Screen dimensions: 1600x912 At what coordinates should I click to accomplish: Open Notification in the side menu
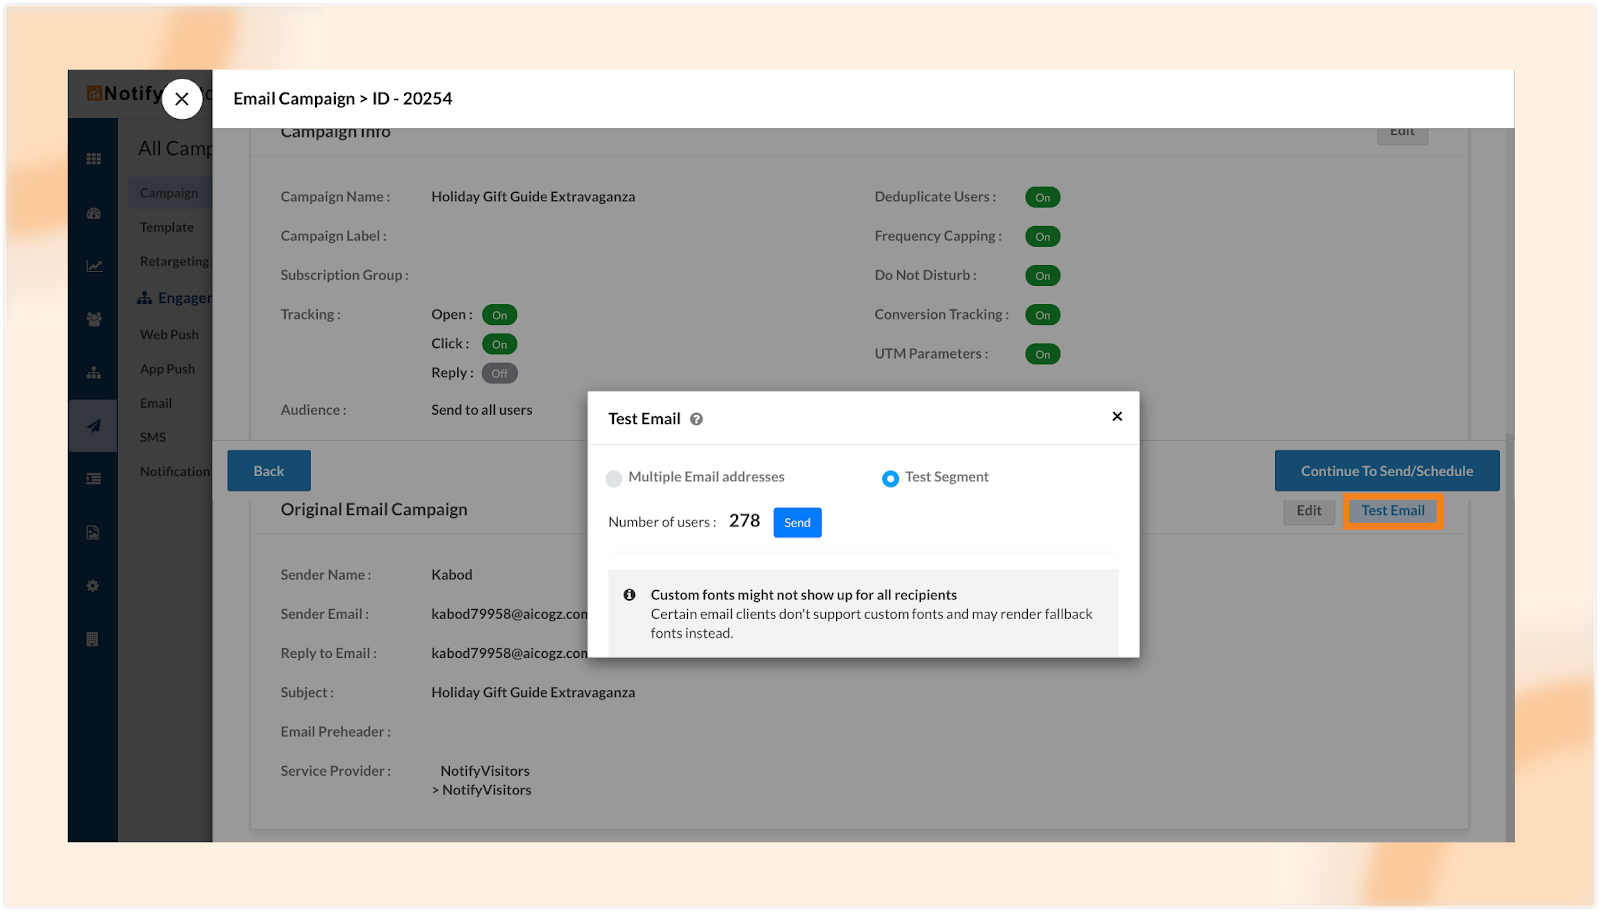click(x=175, y=471)
